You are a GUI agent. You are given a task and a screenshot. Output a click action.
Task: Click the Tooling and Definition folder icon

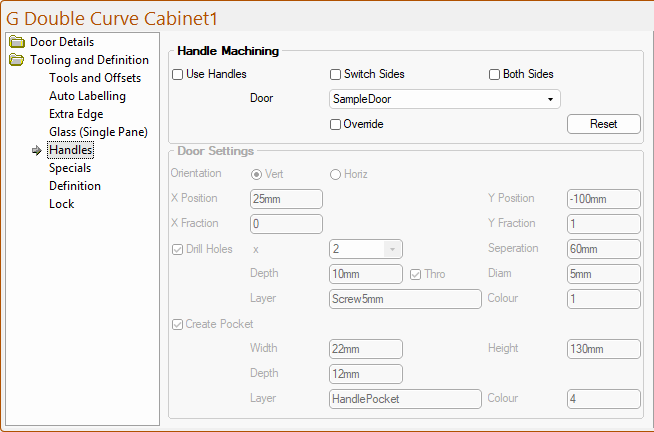16,60
